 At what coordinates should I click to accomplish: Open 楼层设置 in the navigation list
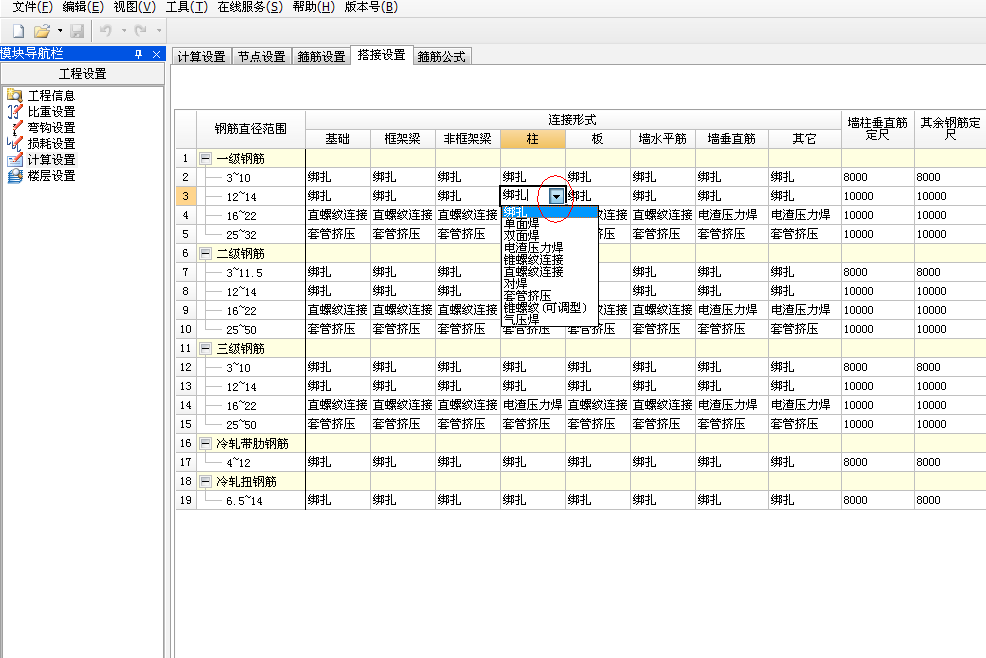coord(52,176)
